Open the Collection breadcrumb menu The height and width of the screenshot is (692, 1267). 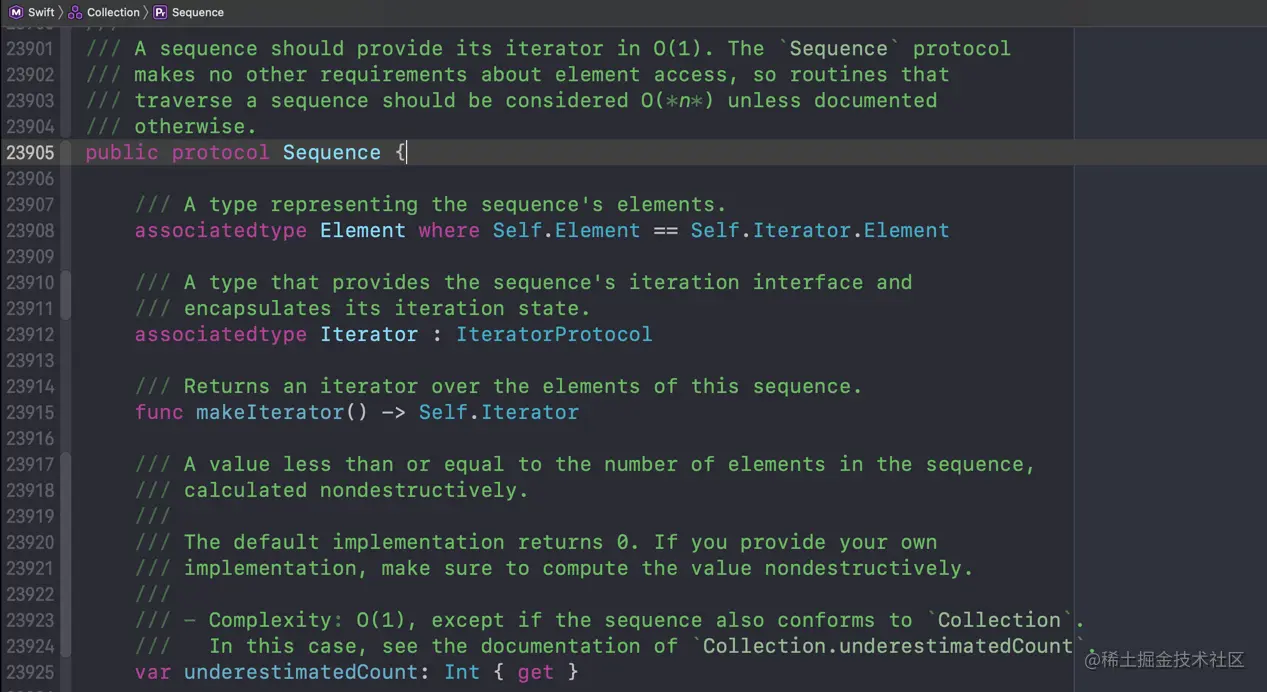tap(113, 12)
